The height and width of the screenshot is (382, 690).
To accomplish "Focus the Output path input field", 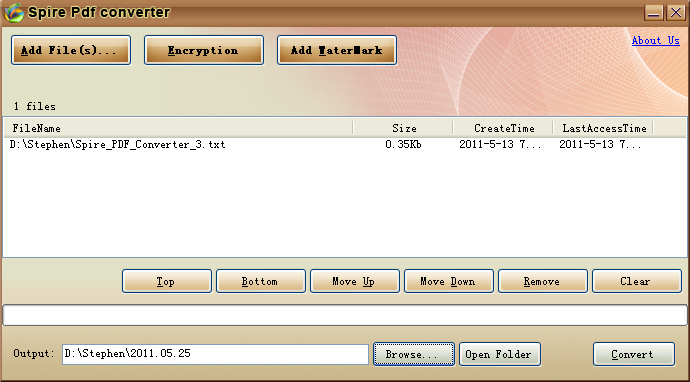I will coord(215,354).
